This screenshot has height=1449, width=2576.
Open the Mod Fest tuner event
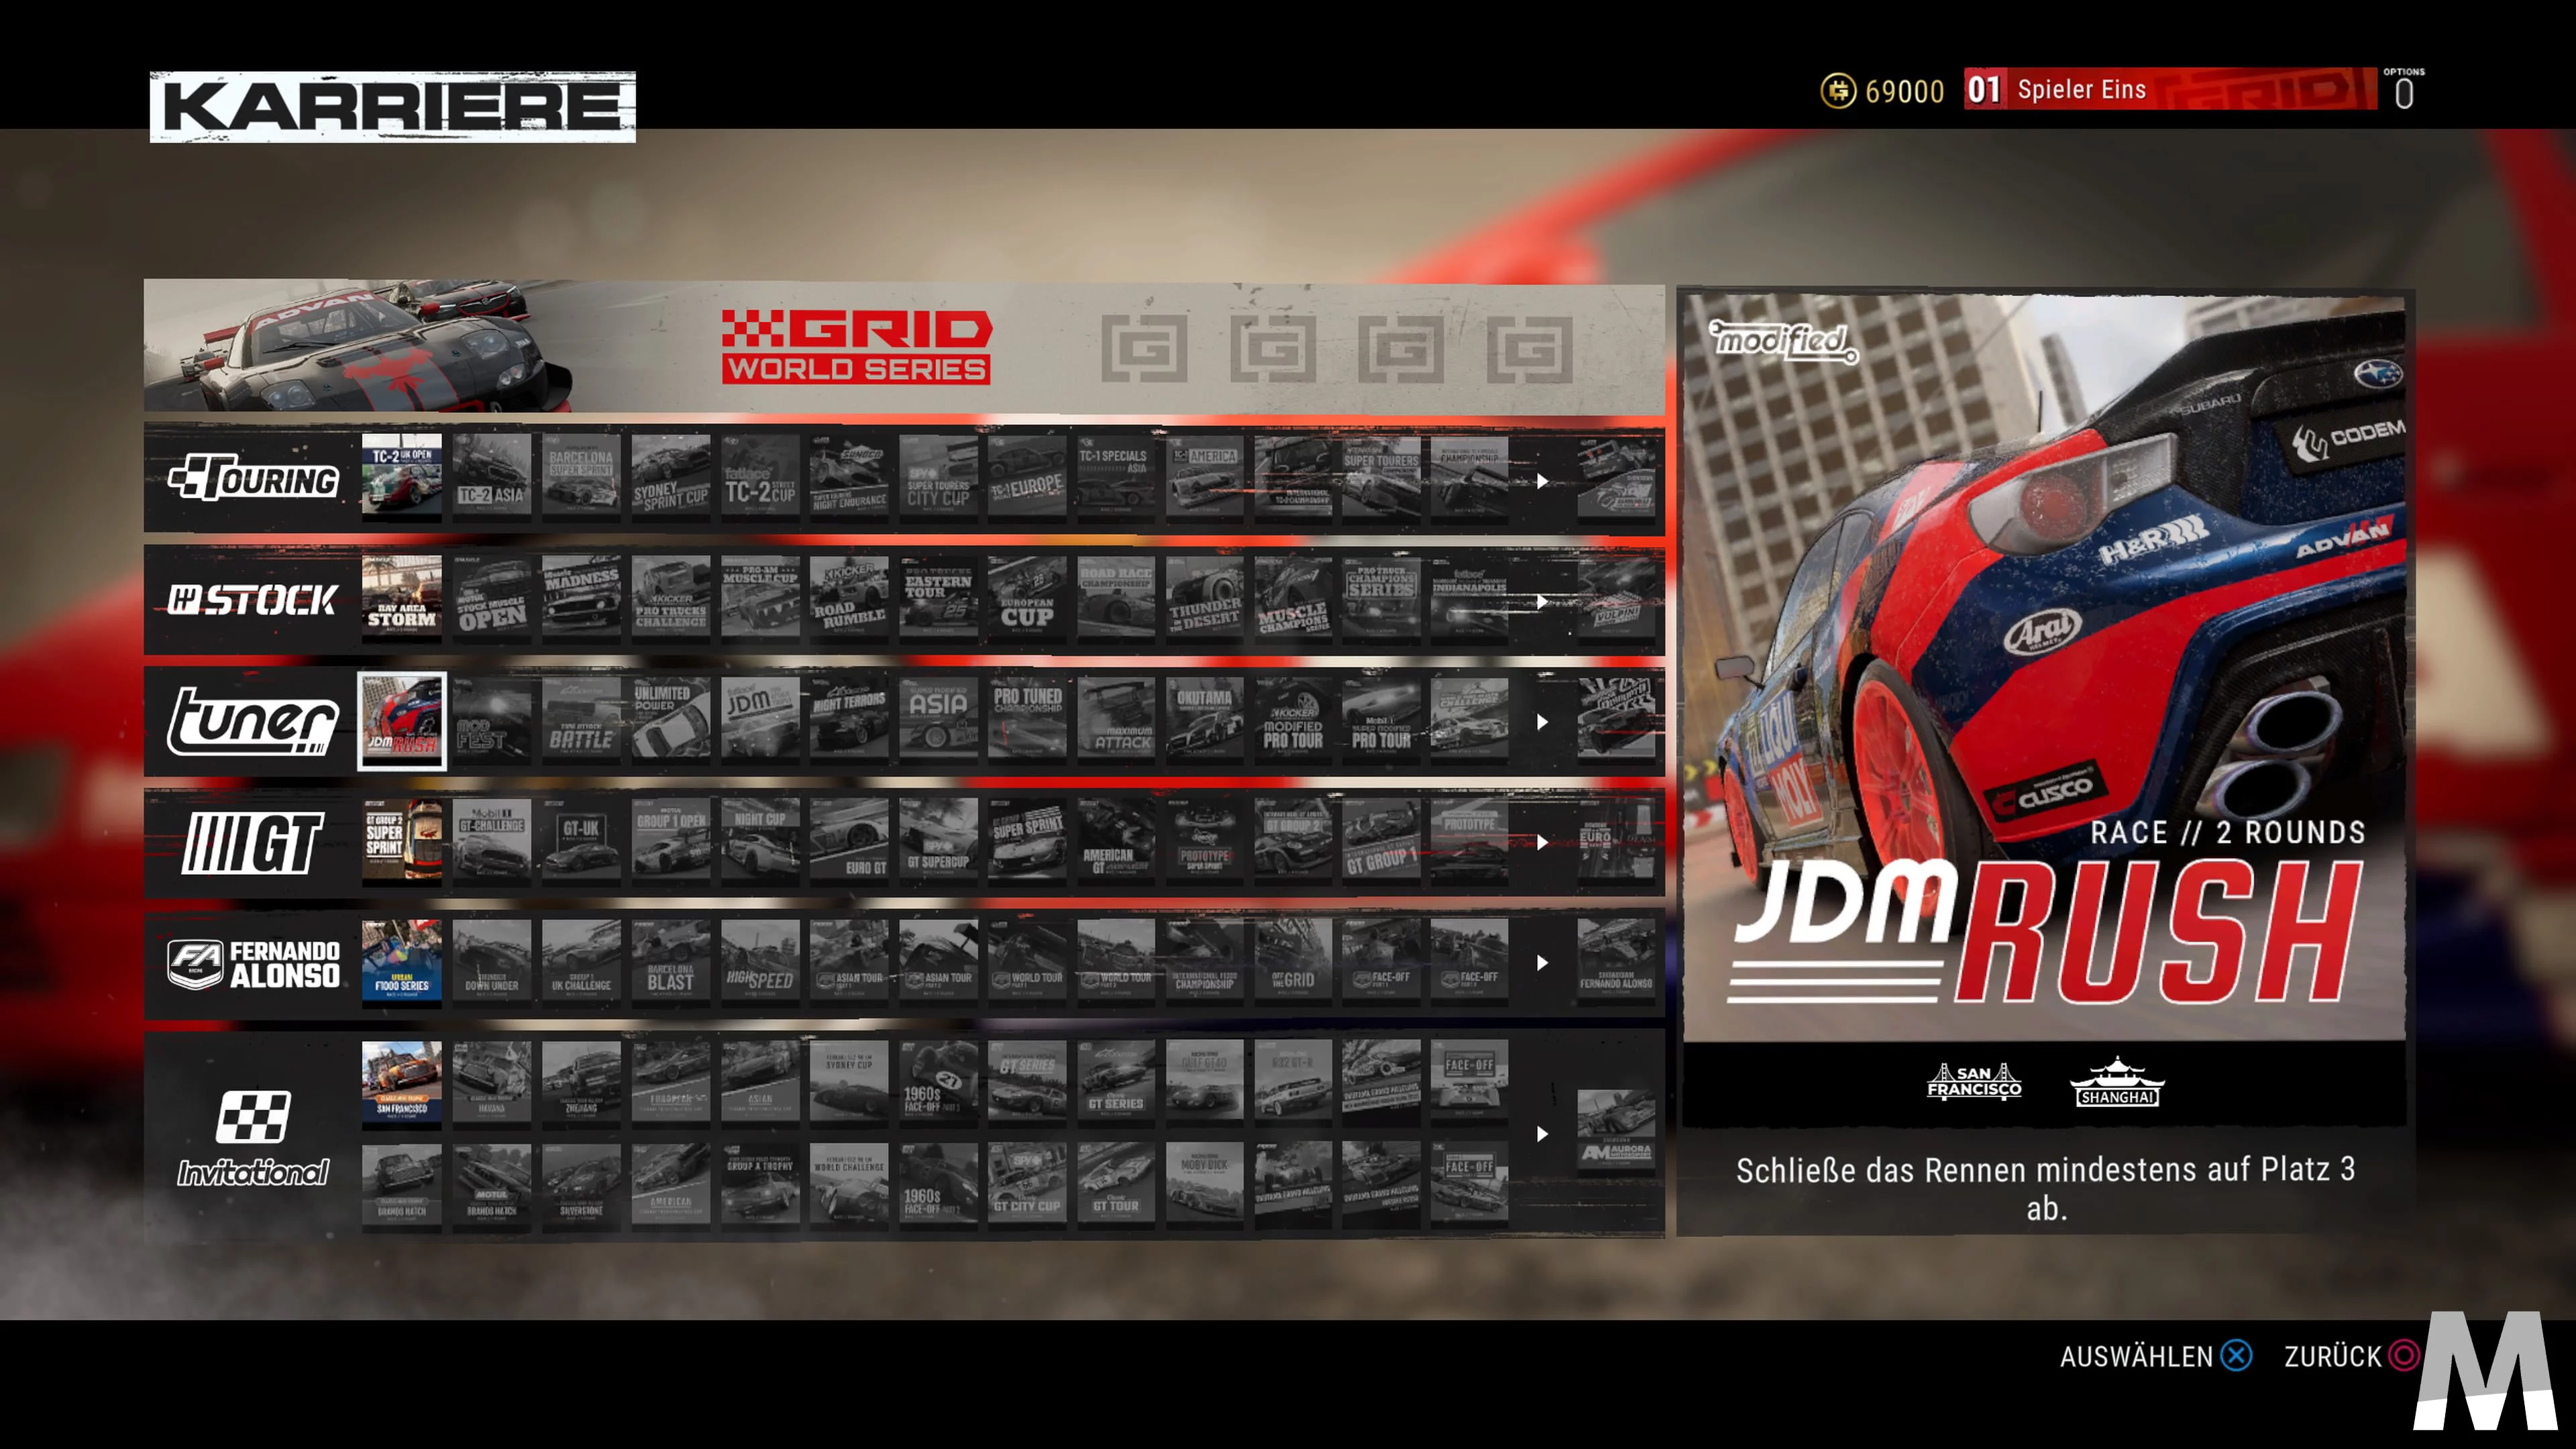pos(491,720)
